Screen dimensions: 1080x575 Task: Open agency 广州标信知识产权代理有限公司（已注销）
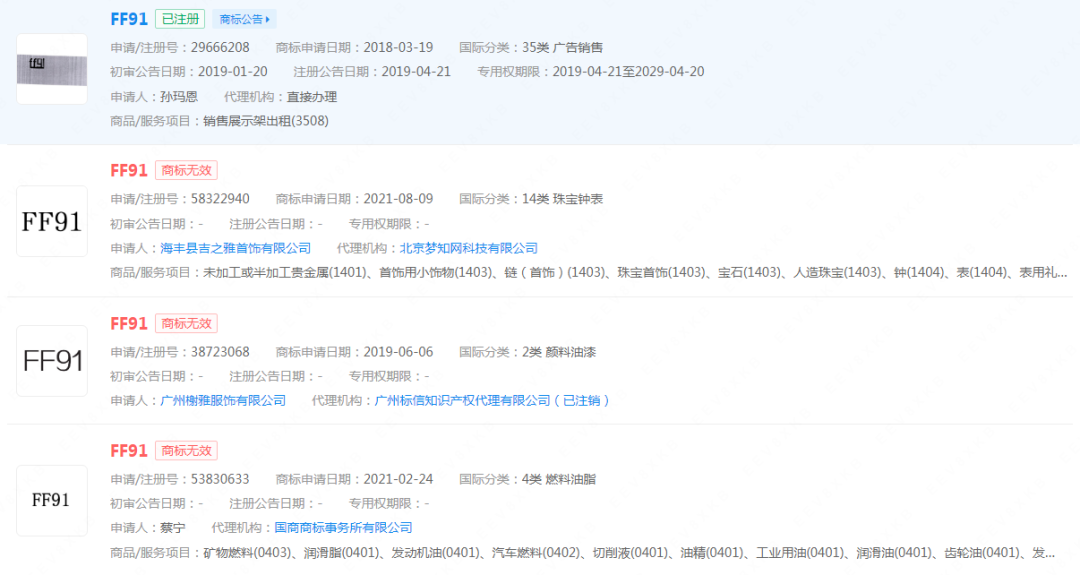(492, 400)
